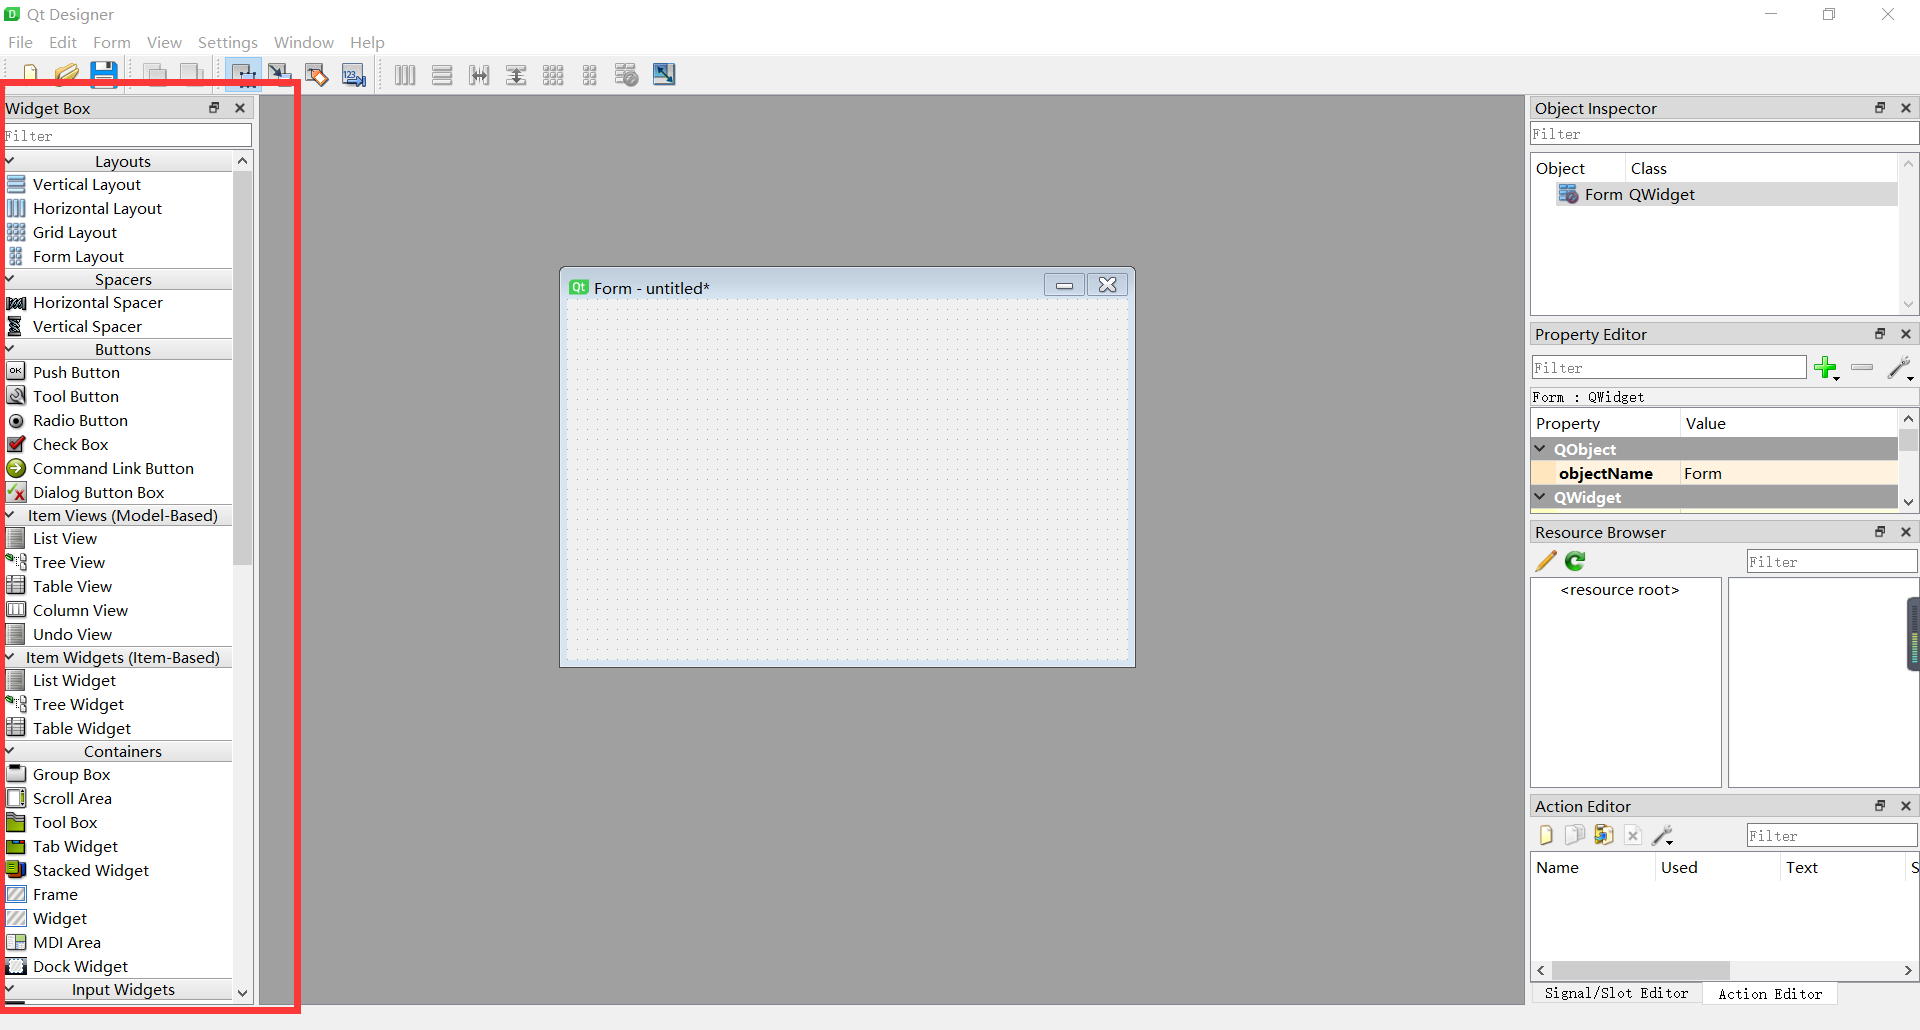Image resolution: width=1920 pixels, height=1030 pixels.
Task: Click the Property Editor filter field
Action: (1668, 368)
